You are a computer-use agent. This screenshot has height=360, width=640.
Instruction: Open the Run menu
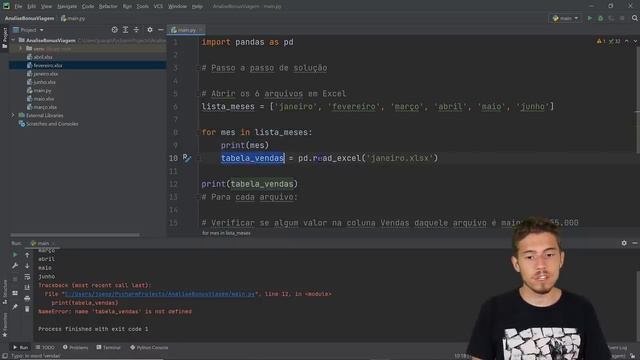(127, 7)
